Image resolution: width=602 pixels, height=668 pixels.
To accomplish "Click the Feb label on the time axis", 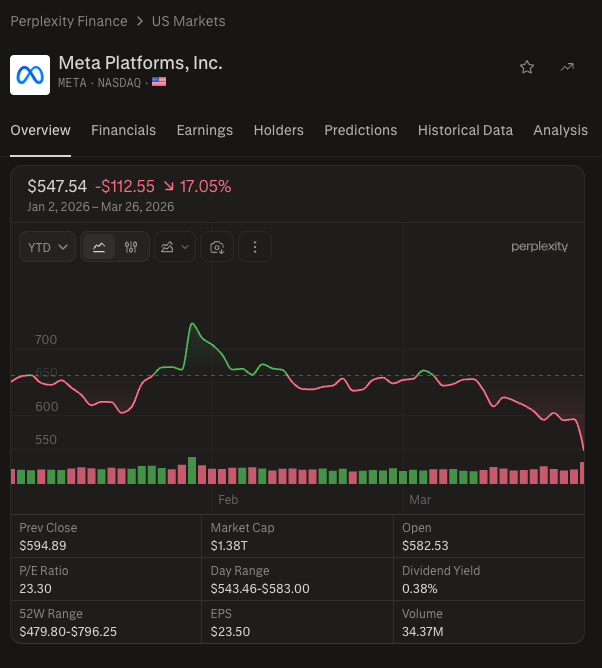I will pos(228,499).
